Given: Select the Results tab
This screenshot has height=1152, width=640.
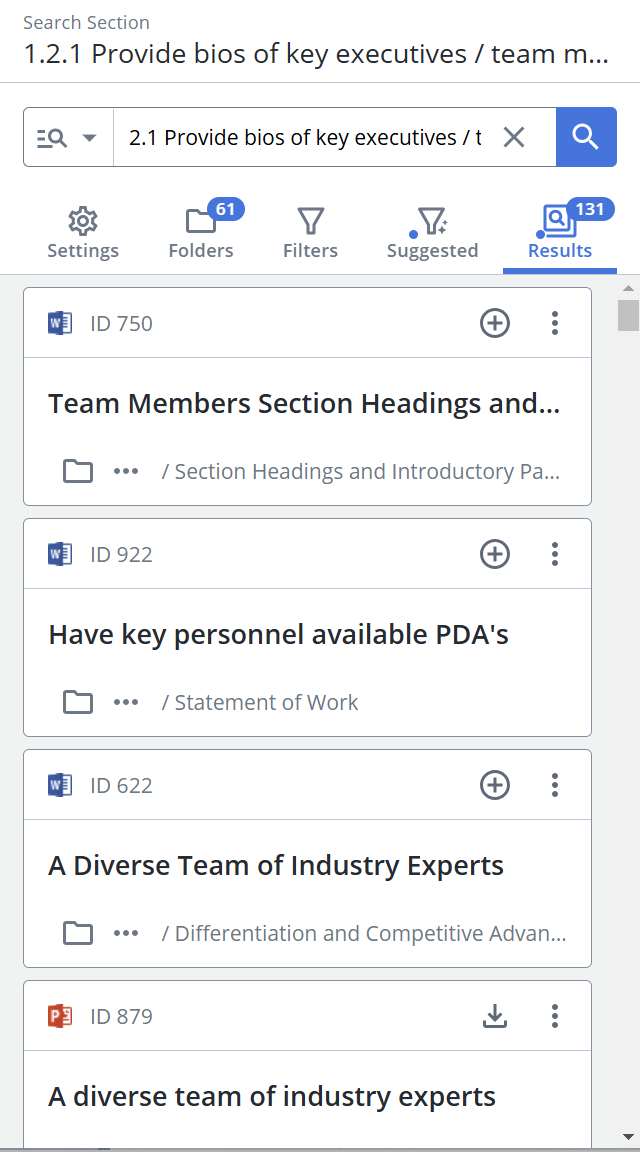Looking at the screenshot, I should [x=560, y=234].
